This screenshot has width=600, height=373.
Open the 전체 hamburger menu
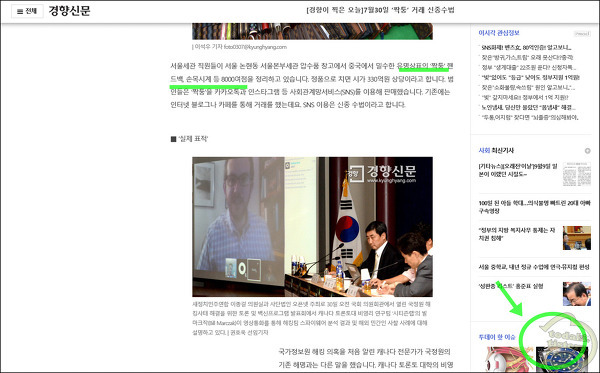point(27,11)
